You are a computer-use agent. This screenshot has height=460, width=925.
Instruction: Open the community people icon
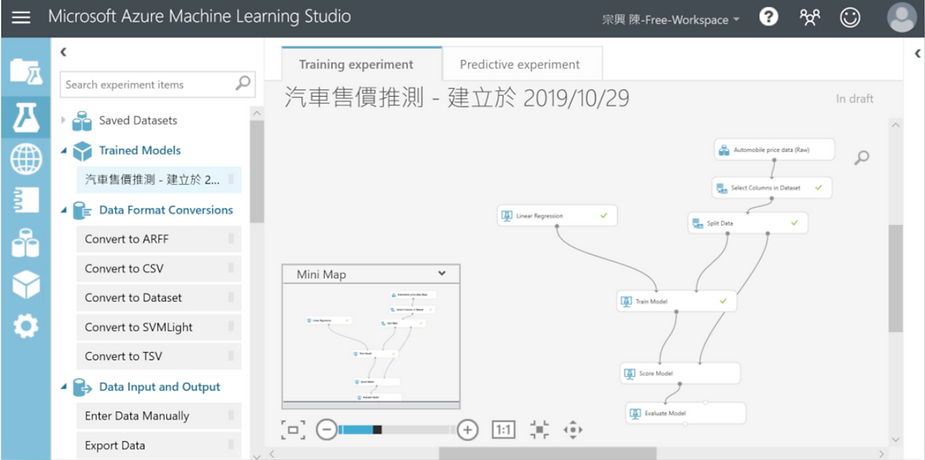tap(809, 18)
